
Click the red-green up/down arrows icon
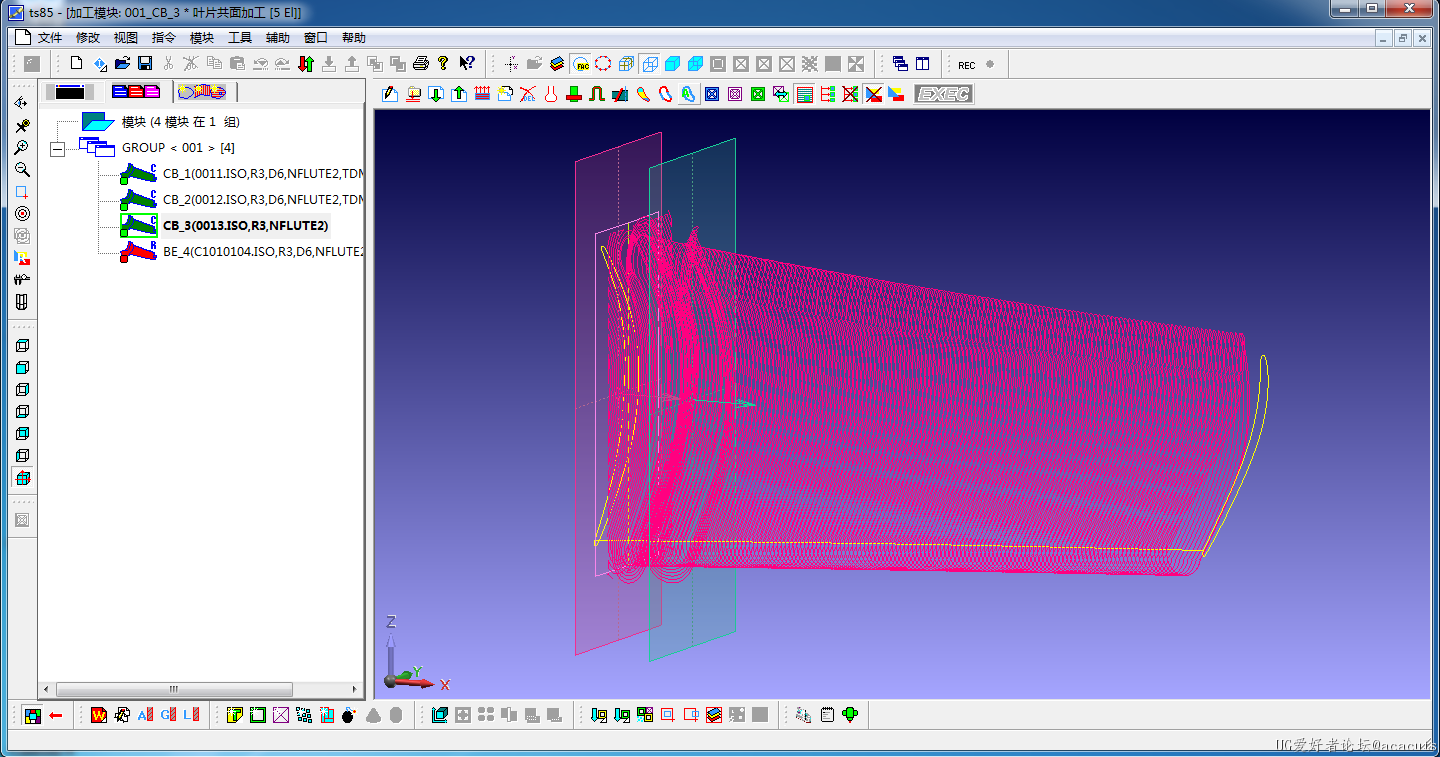coord(306,64)
